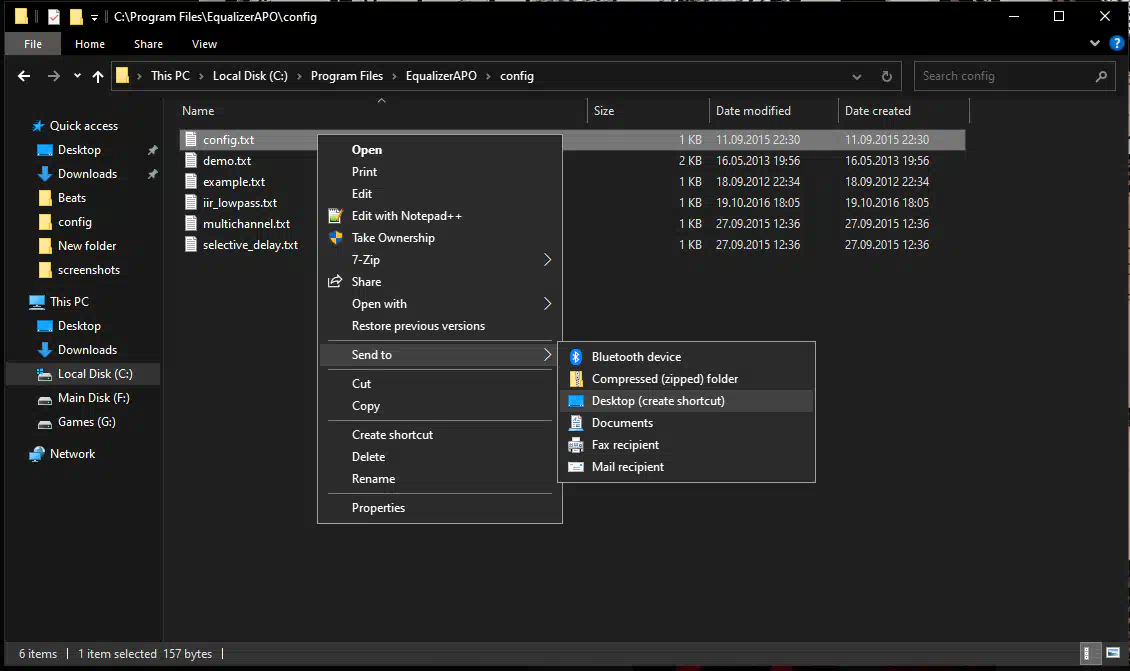Click the Documents icon in Send to submenu
The width and height of the screenshot is (1130, 671).
(x=576, y=423)
